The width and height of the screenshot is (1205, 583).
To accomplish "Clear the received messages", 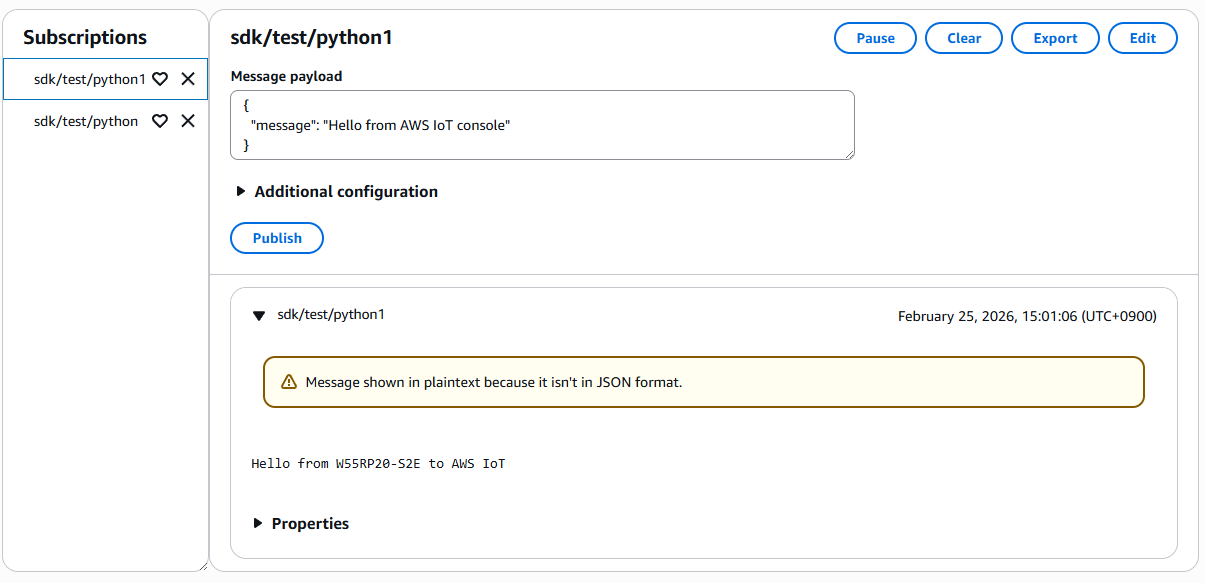I will (x=964, y=38).
